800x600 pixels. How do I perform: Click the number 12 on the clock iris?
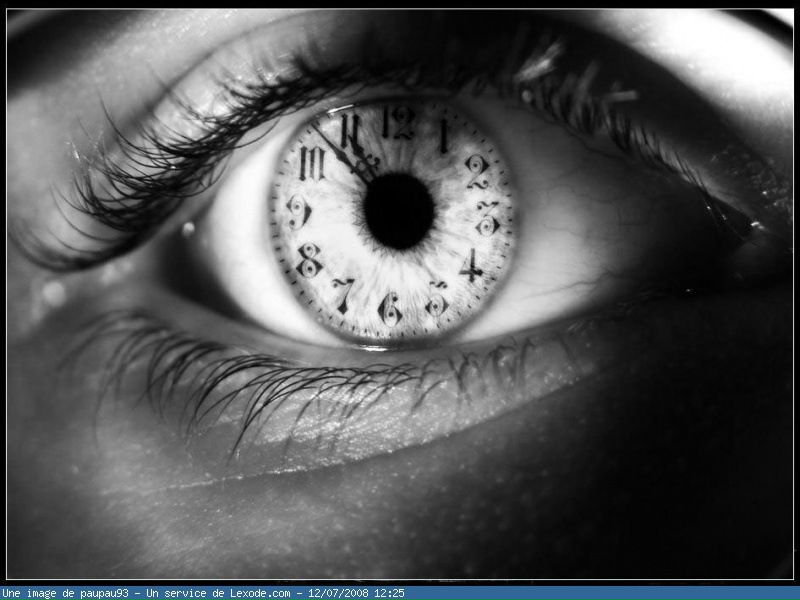[399, 124]
